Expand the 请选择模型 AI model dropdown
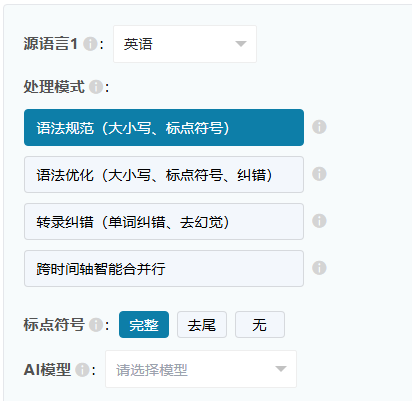Screen dimensions: 412x401 [201, 369]
